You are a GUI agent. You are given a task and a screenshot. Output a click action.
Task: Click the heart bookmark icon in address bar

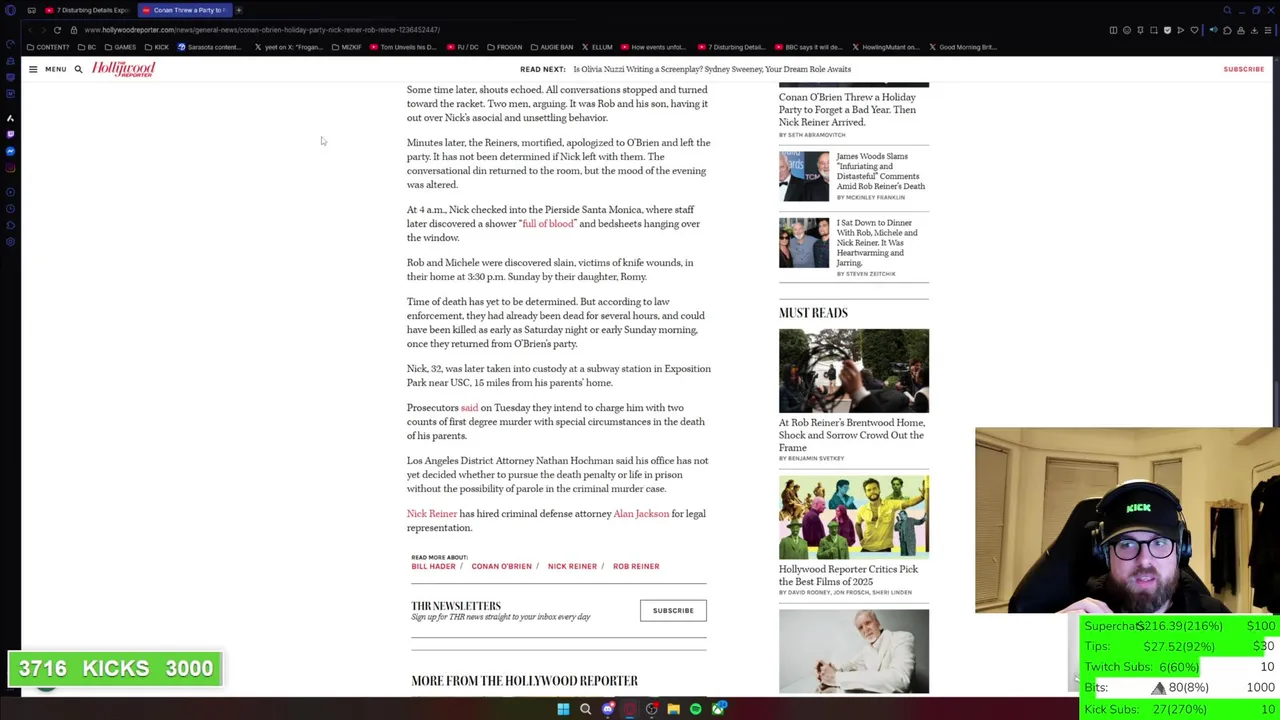tap(1194, 30)
